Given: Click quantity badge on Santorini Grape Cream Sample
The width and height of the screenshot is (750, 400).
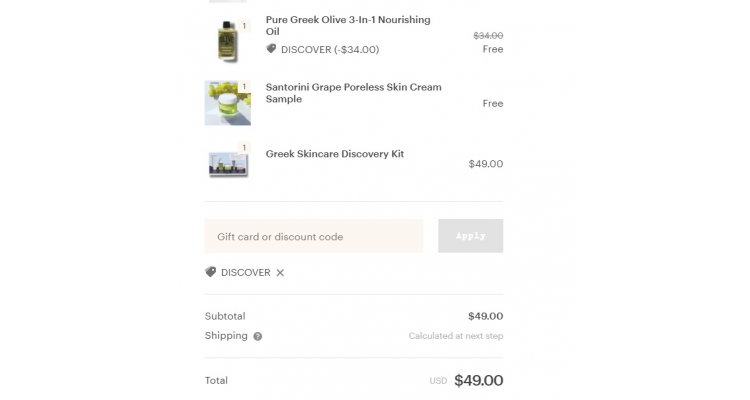Looking at the screenshot, I should point(244,87).
